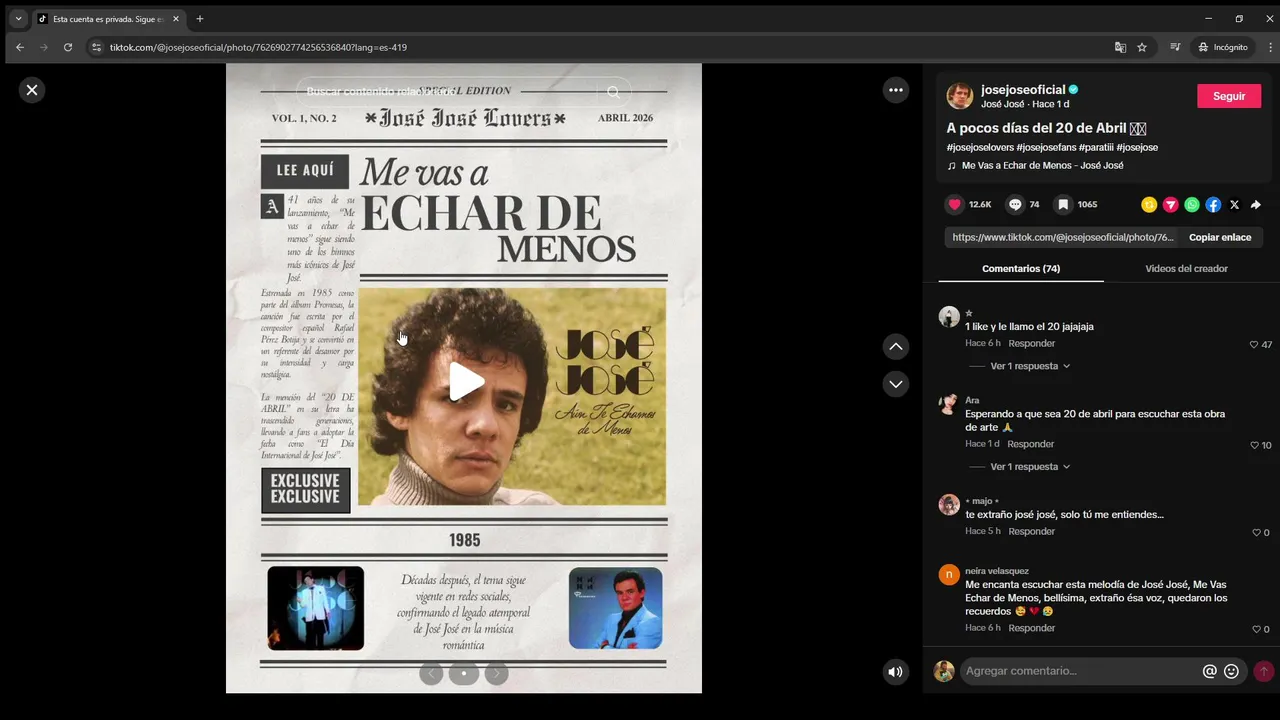Screen dimensions: 1280x720
Task: Reply to Ara's comment
Action: tap(1031, 444)
